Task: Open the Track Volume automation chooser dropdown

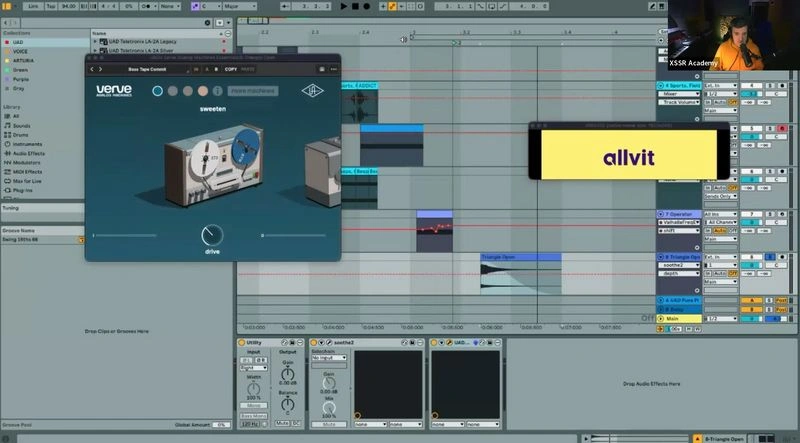Action: (x=679, y=102)
